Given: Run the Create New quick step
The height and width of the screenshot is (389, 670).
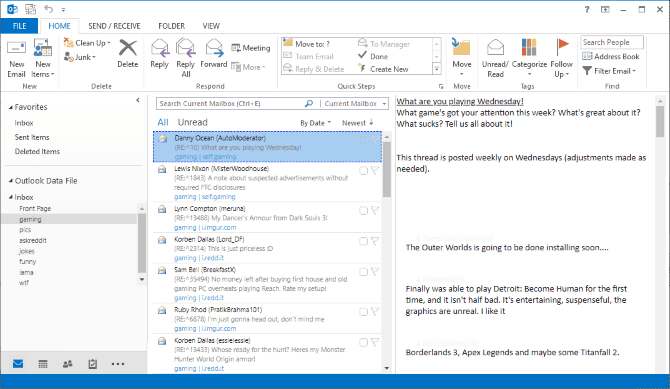Looking at the screenshot, I should 383,69.
